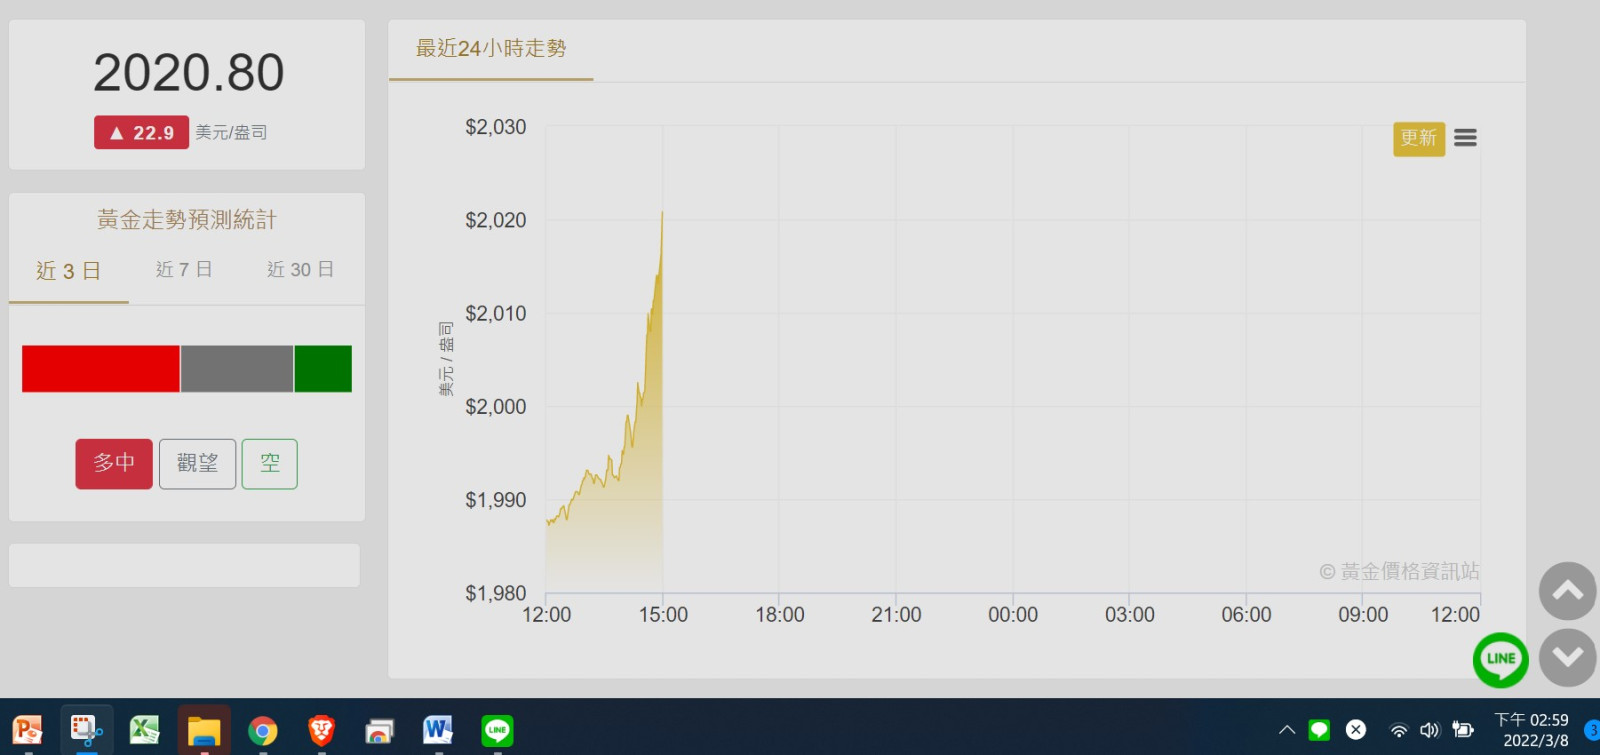
Task: Click the 00:00 x-axis label
Action: coord(1013,615)
